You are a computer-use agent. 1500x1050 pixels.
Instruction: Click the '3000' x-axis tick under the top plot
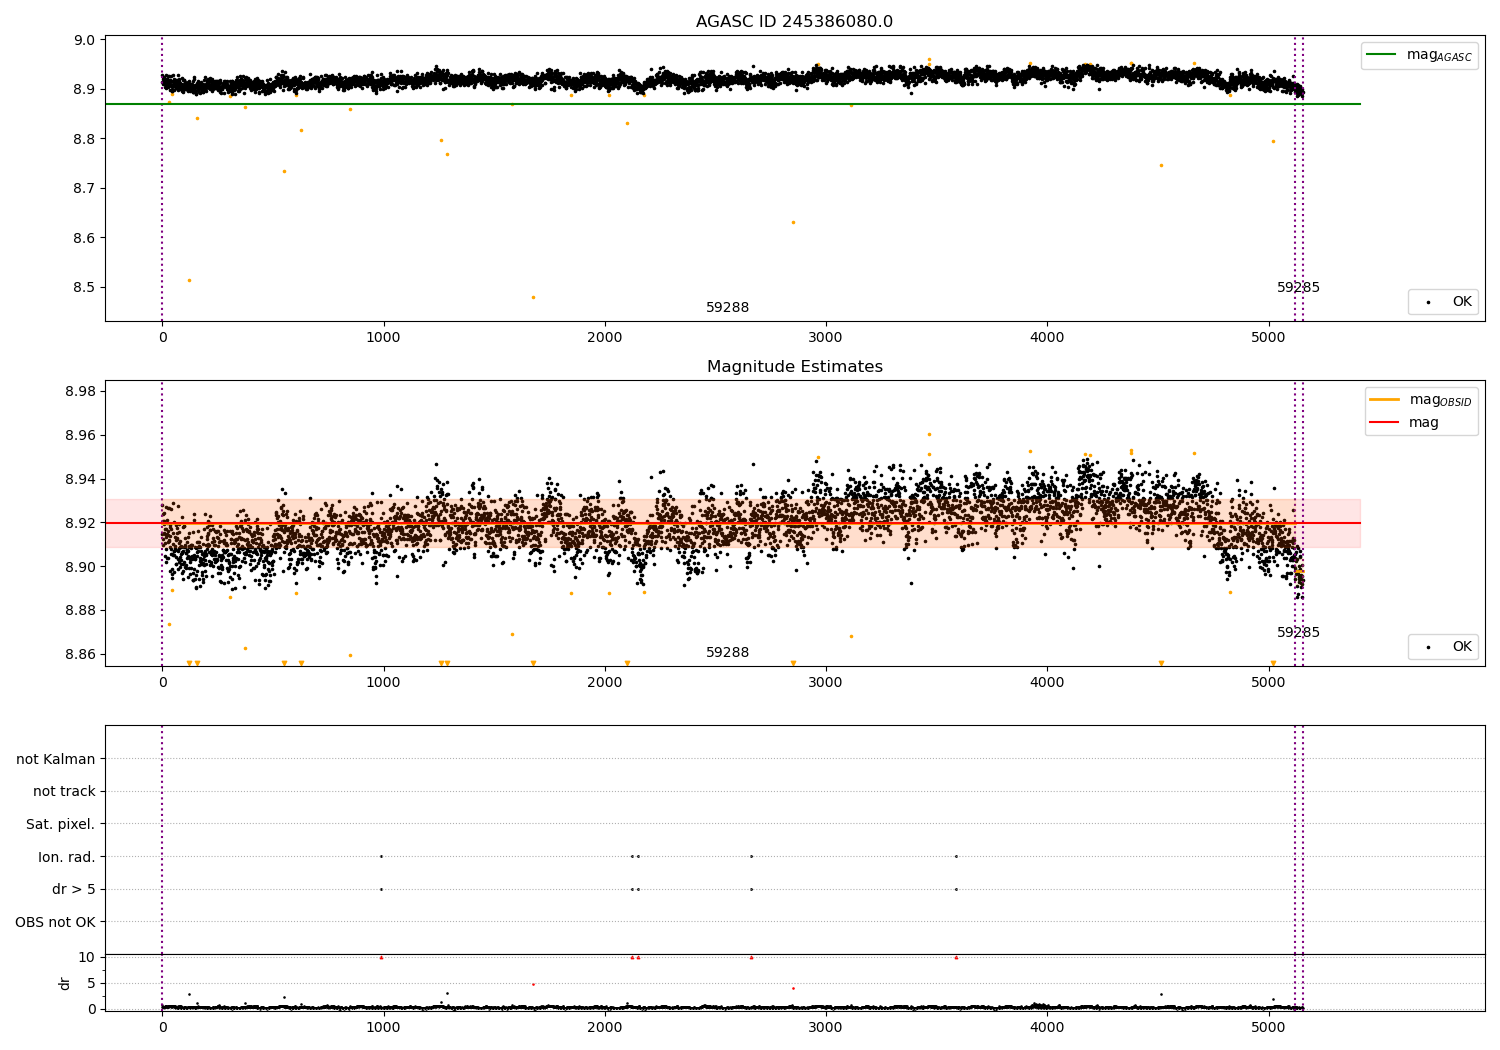coord(826,338)
